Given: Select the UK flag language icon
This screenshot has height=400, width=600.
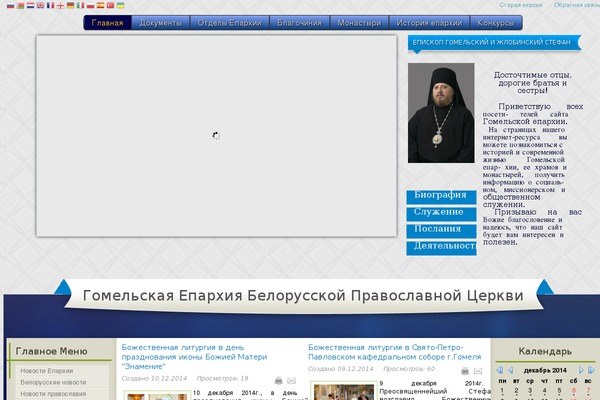Looking at the screenshot, I should [40, 5].
